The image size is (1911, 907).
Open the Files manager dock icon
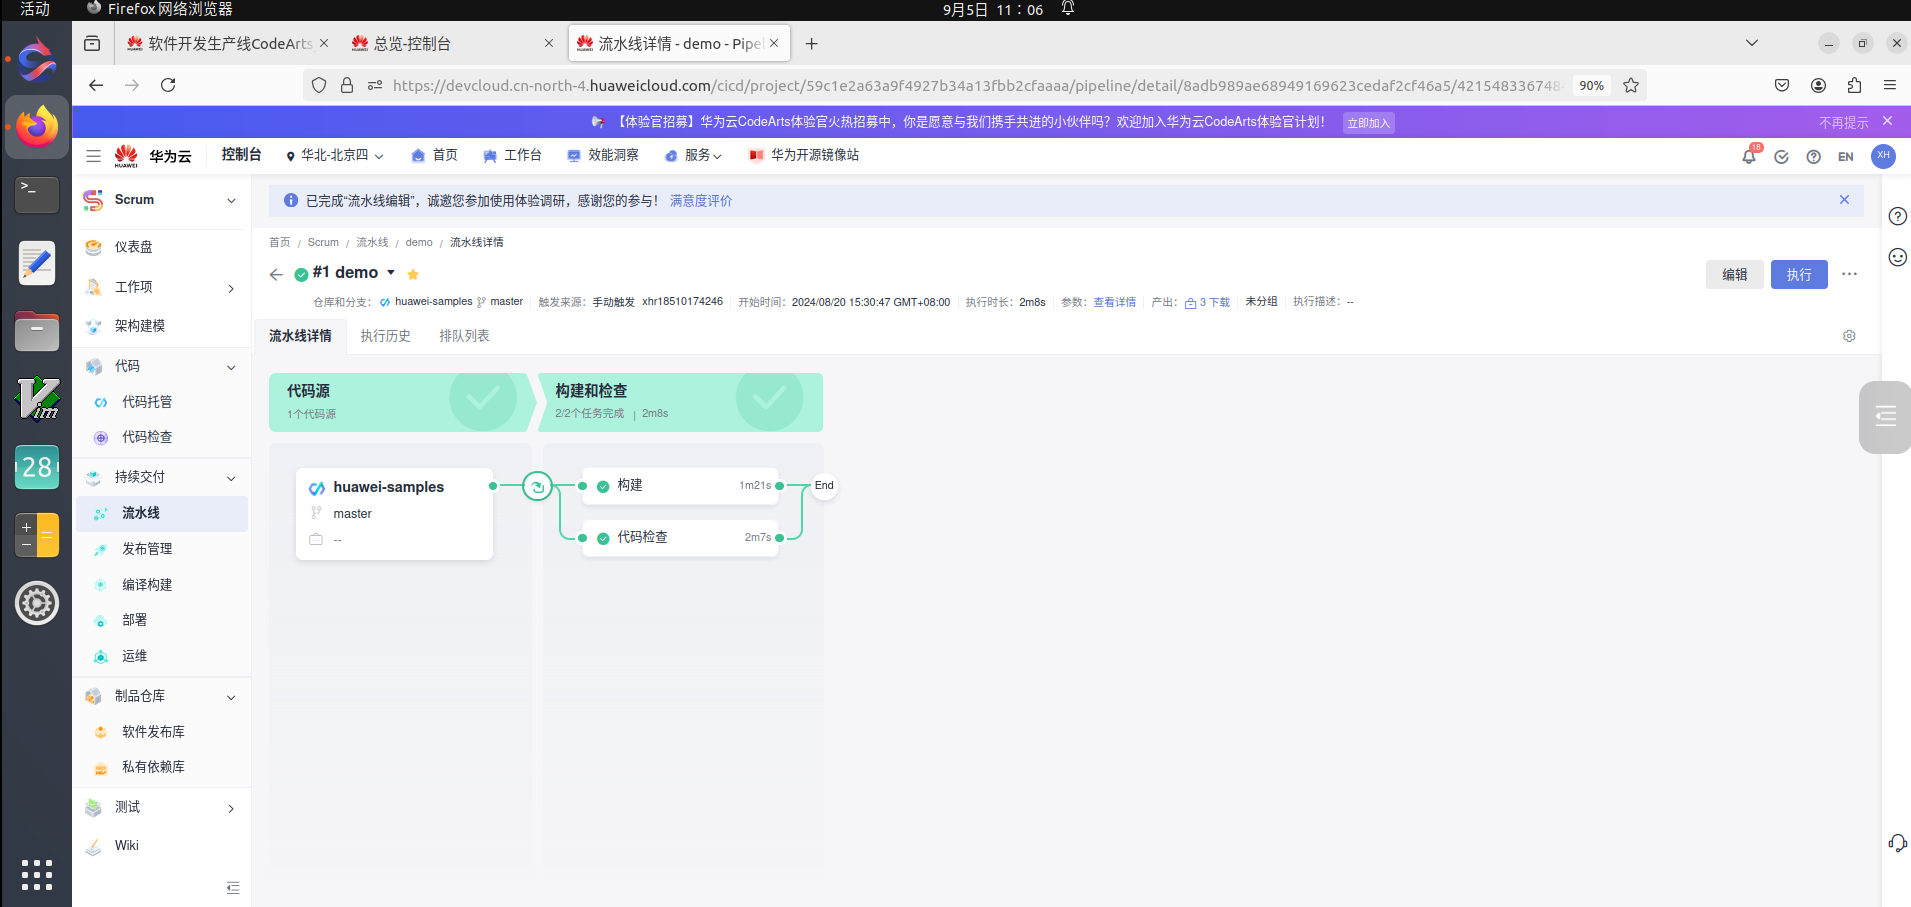37,331
